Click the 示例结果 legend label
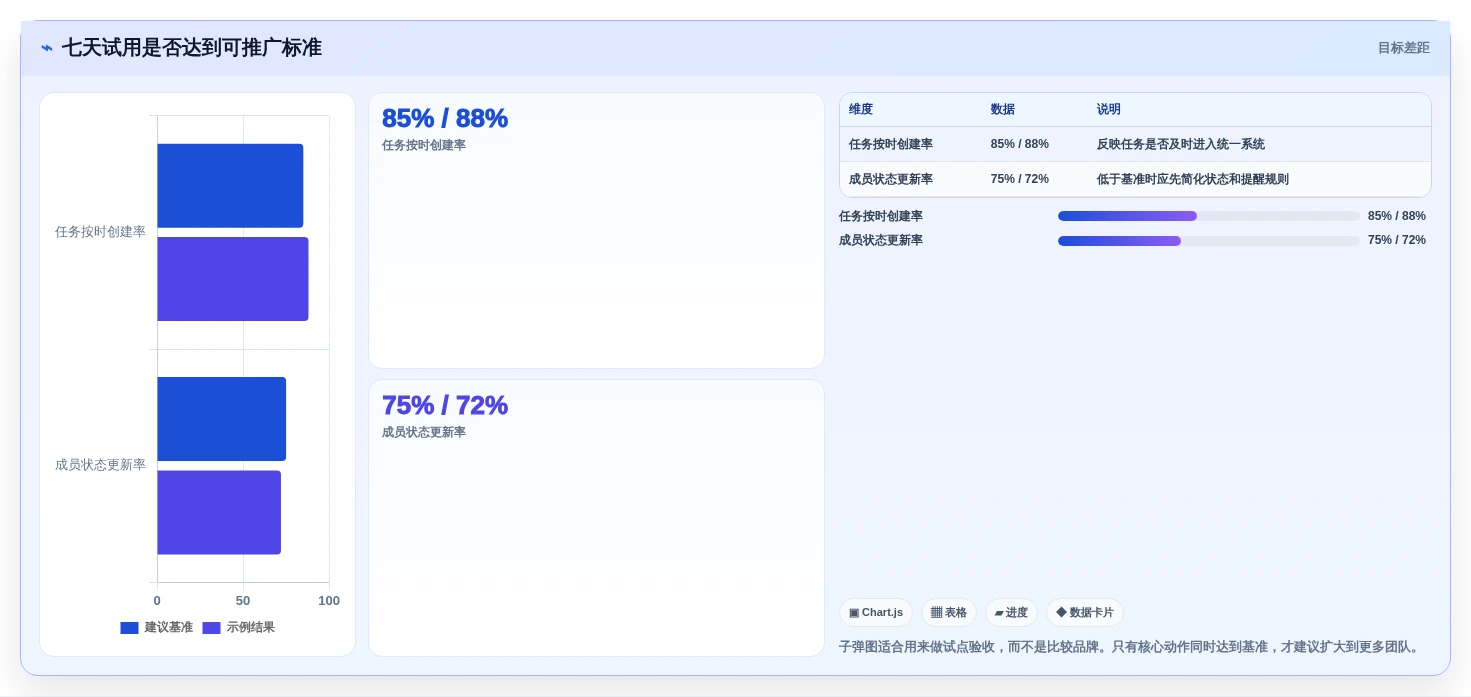1471x697 pixels. pos(250,628)
